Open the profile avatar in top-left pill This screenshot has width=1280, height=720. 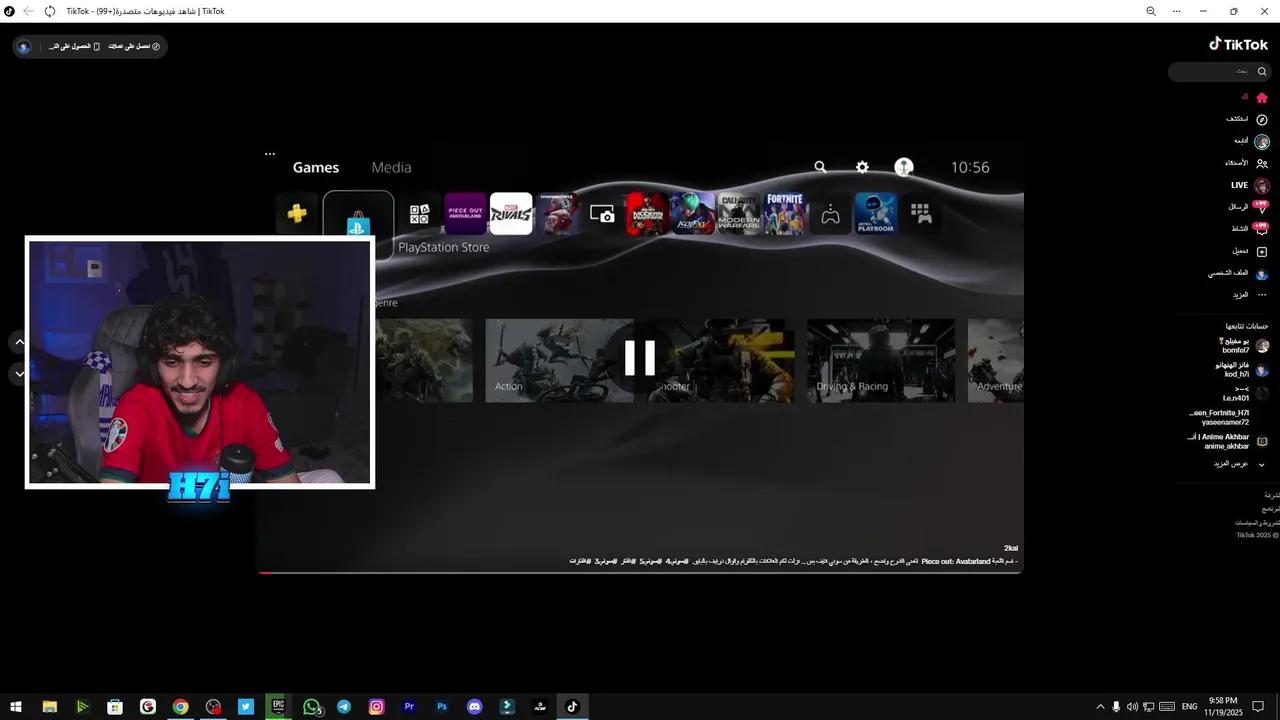point(24,46)
